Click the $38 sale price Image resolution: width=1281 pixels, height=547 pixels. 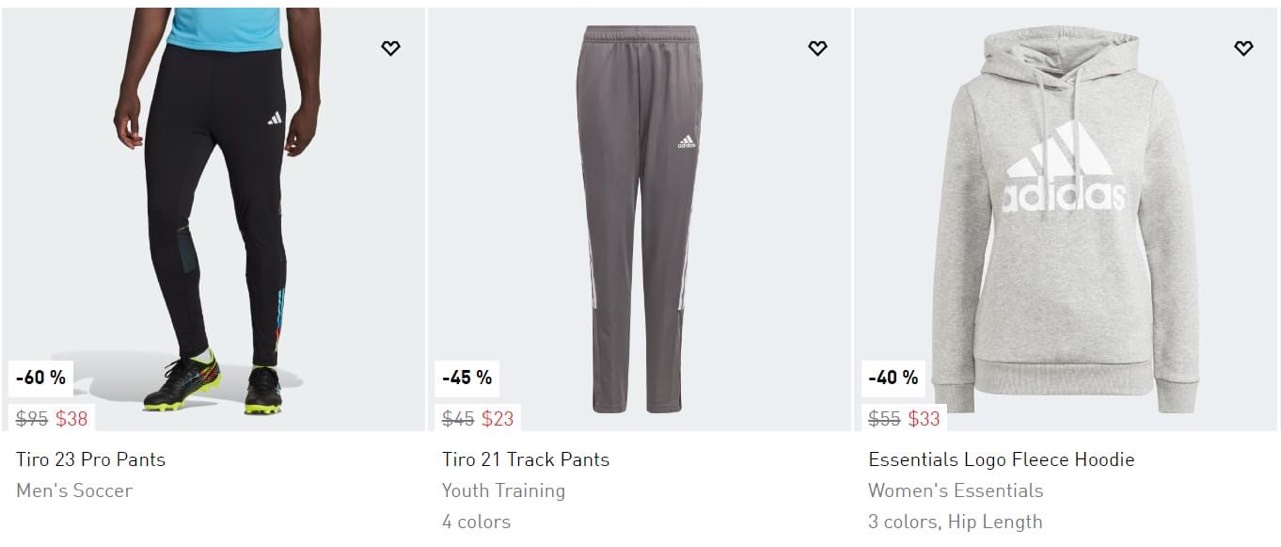pos(72,419)
